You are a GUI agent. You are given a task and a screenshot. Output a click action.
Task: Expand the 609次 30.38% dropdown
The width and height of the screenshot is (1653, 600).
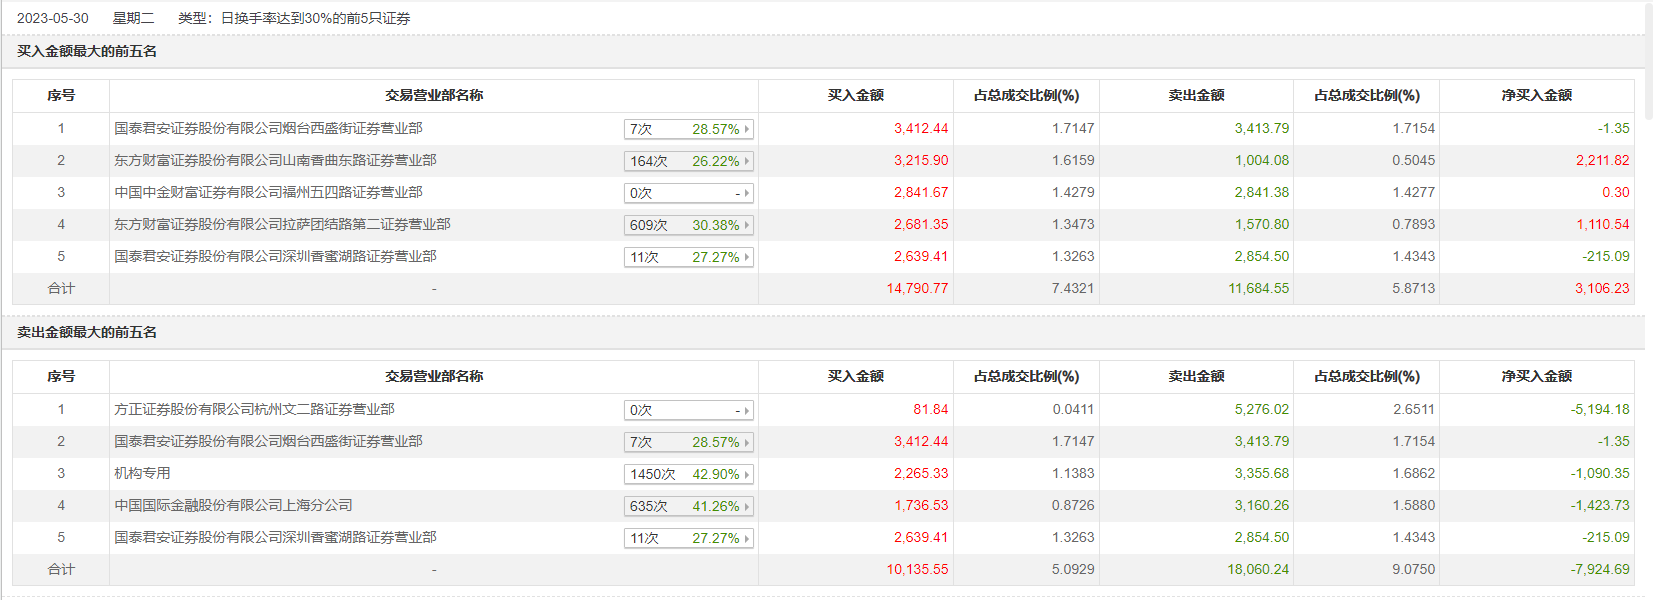(688, 225)
